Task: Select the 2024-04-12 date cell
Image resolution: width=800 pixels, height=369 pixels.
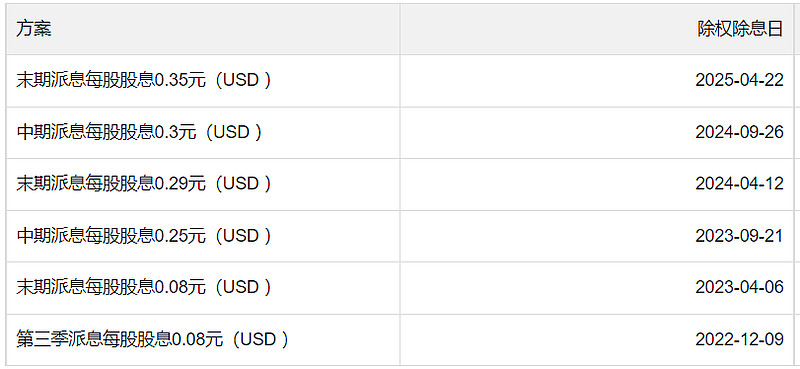Action: tap(597, 184)
